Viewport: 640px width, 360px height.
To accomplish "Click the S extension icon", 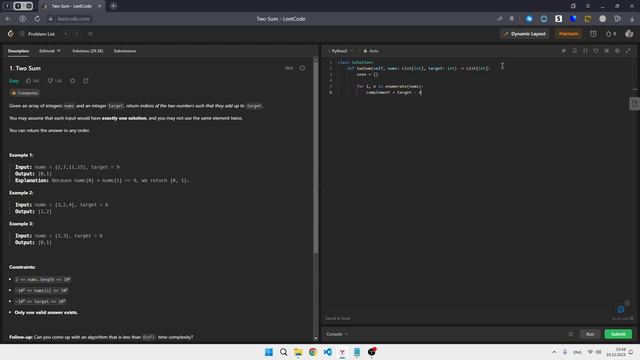I will (x=558, y=19).
